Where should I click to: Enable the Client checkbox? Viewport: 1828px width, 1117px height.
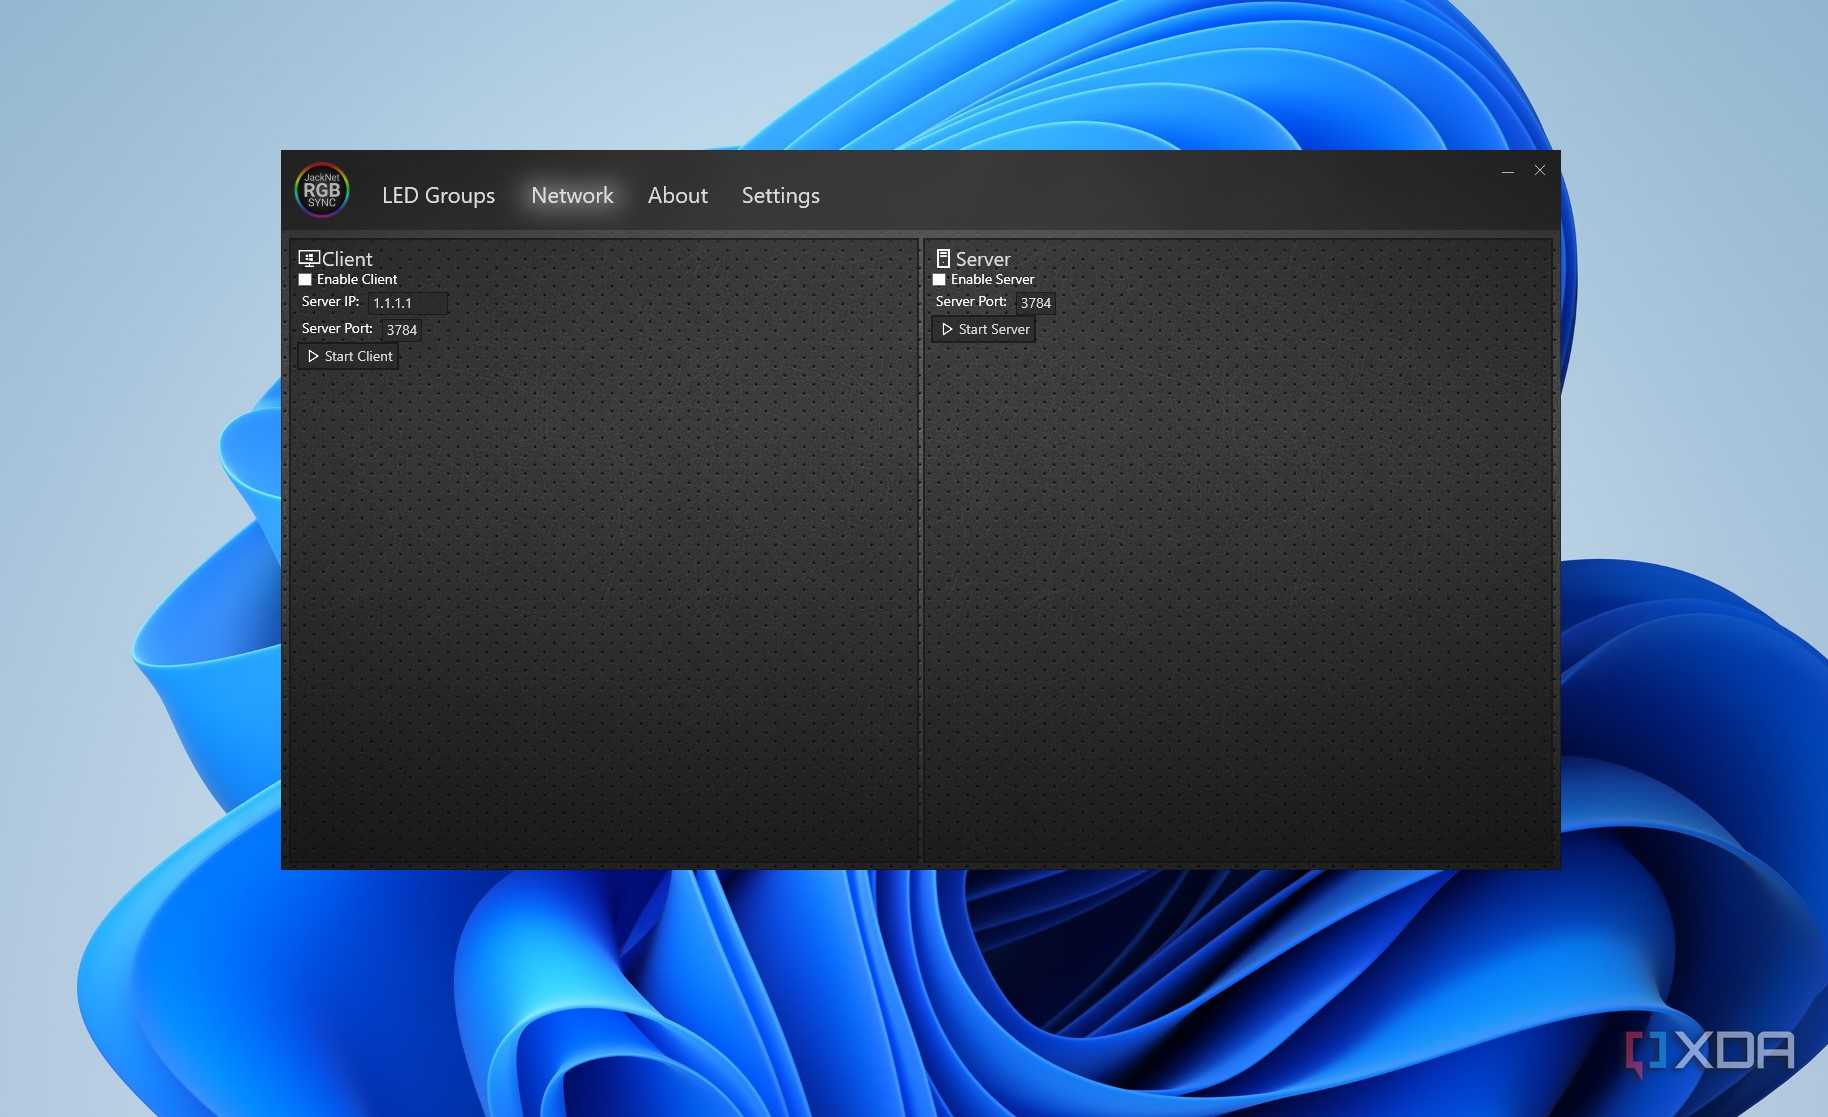point(305,280)
